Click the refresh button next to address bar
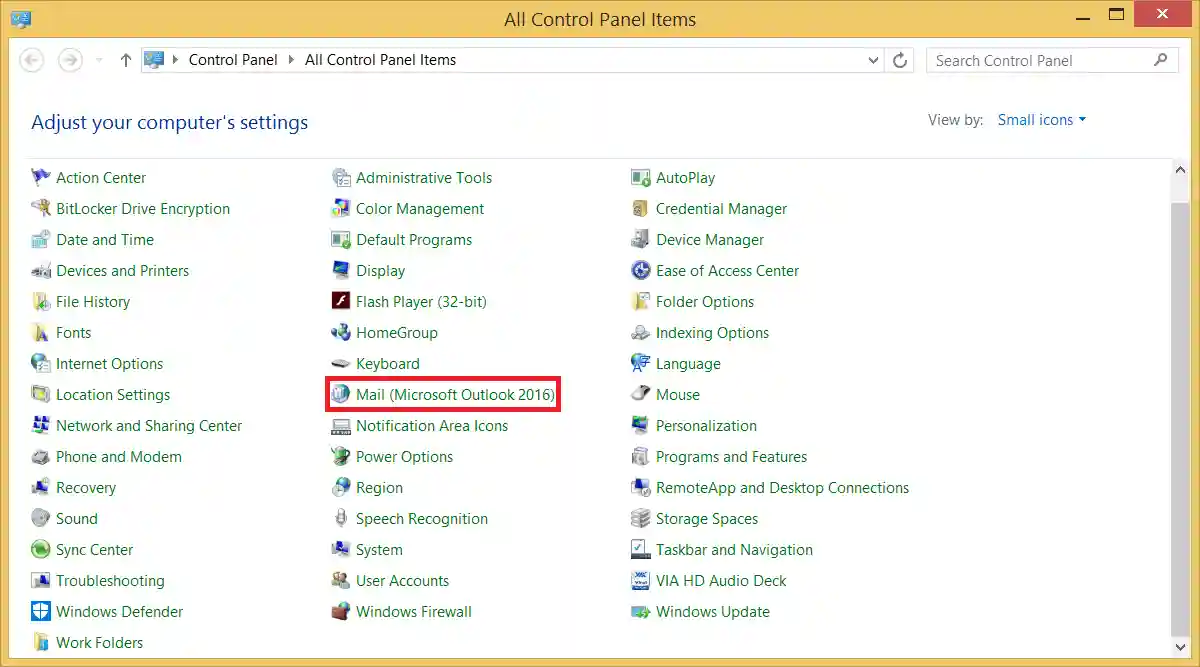 coord(900,60)
